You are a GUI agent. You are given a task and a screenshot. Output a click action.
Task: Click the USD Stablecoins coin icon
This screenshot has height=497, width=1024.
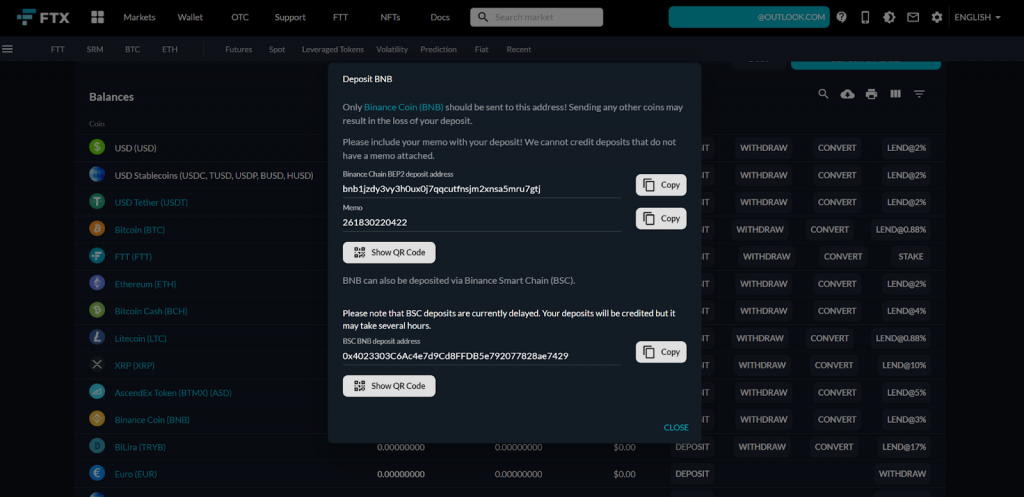coord(97,174)
